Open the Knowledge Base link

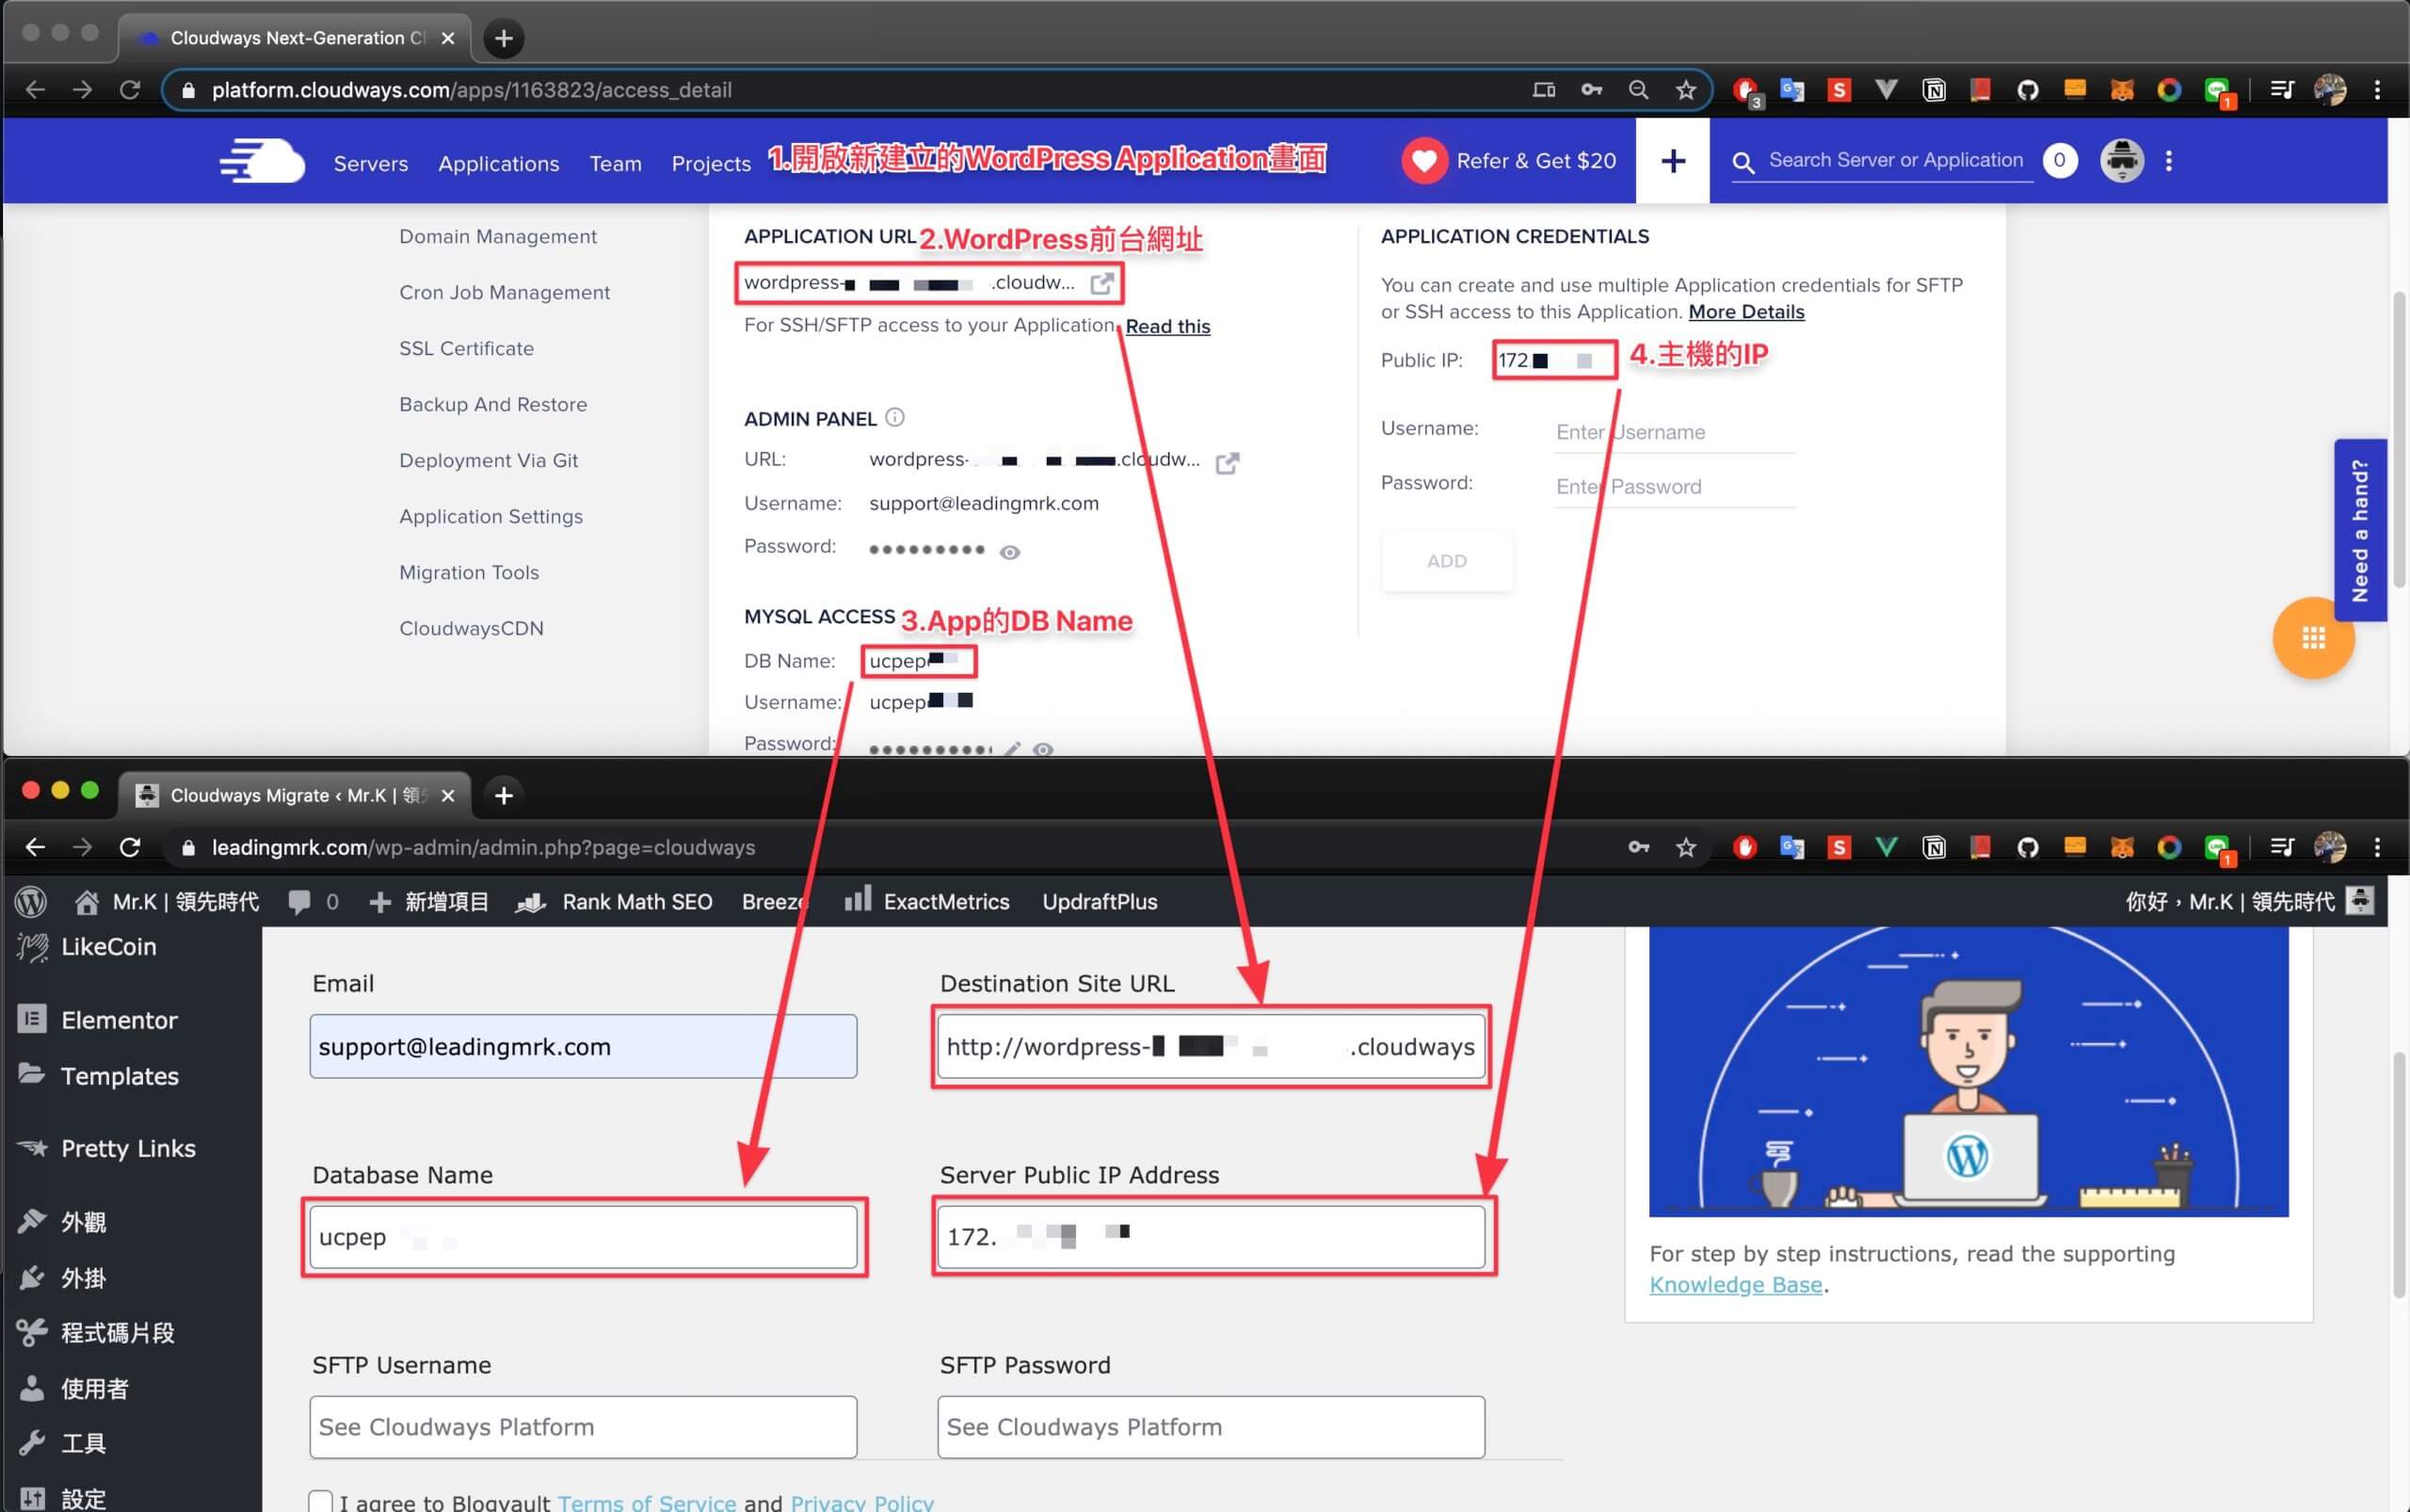1736,1285
